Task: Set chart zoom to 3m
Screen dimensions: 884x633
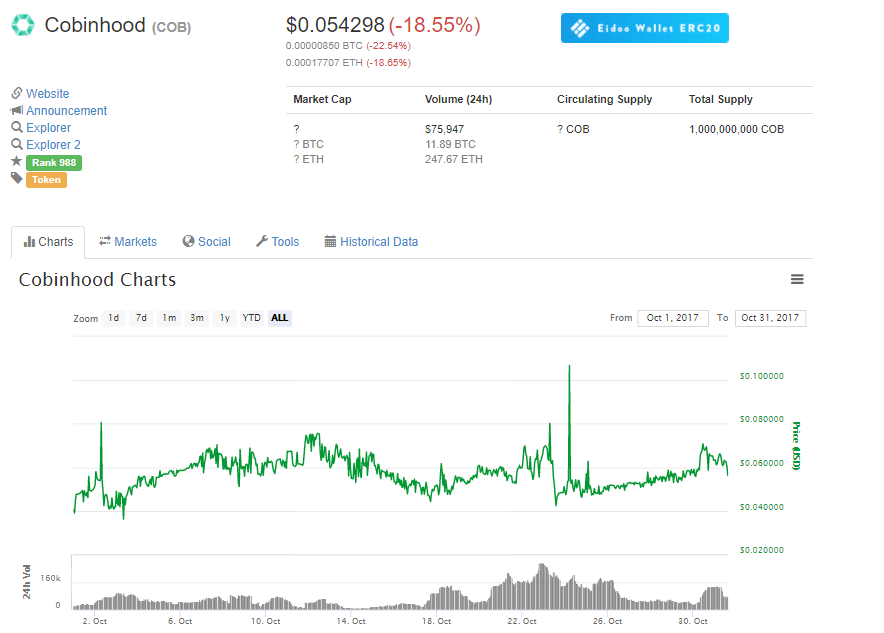Action: [197, 318]
